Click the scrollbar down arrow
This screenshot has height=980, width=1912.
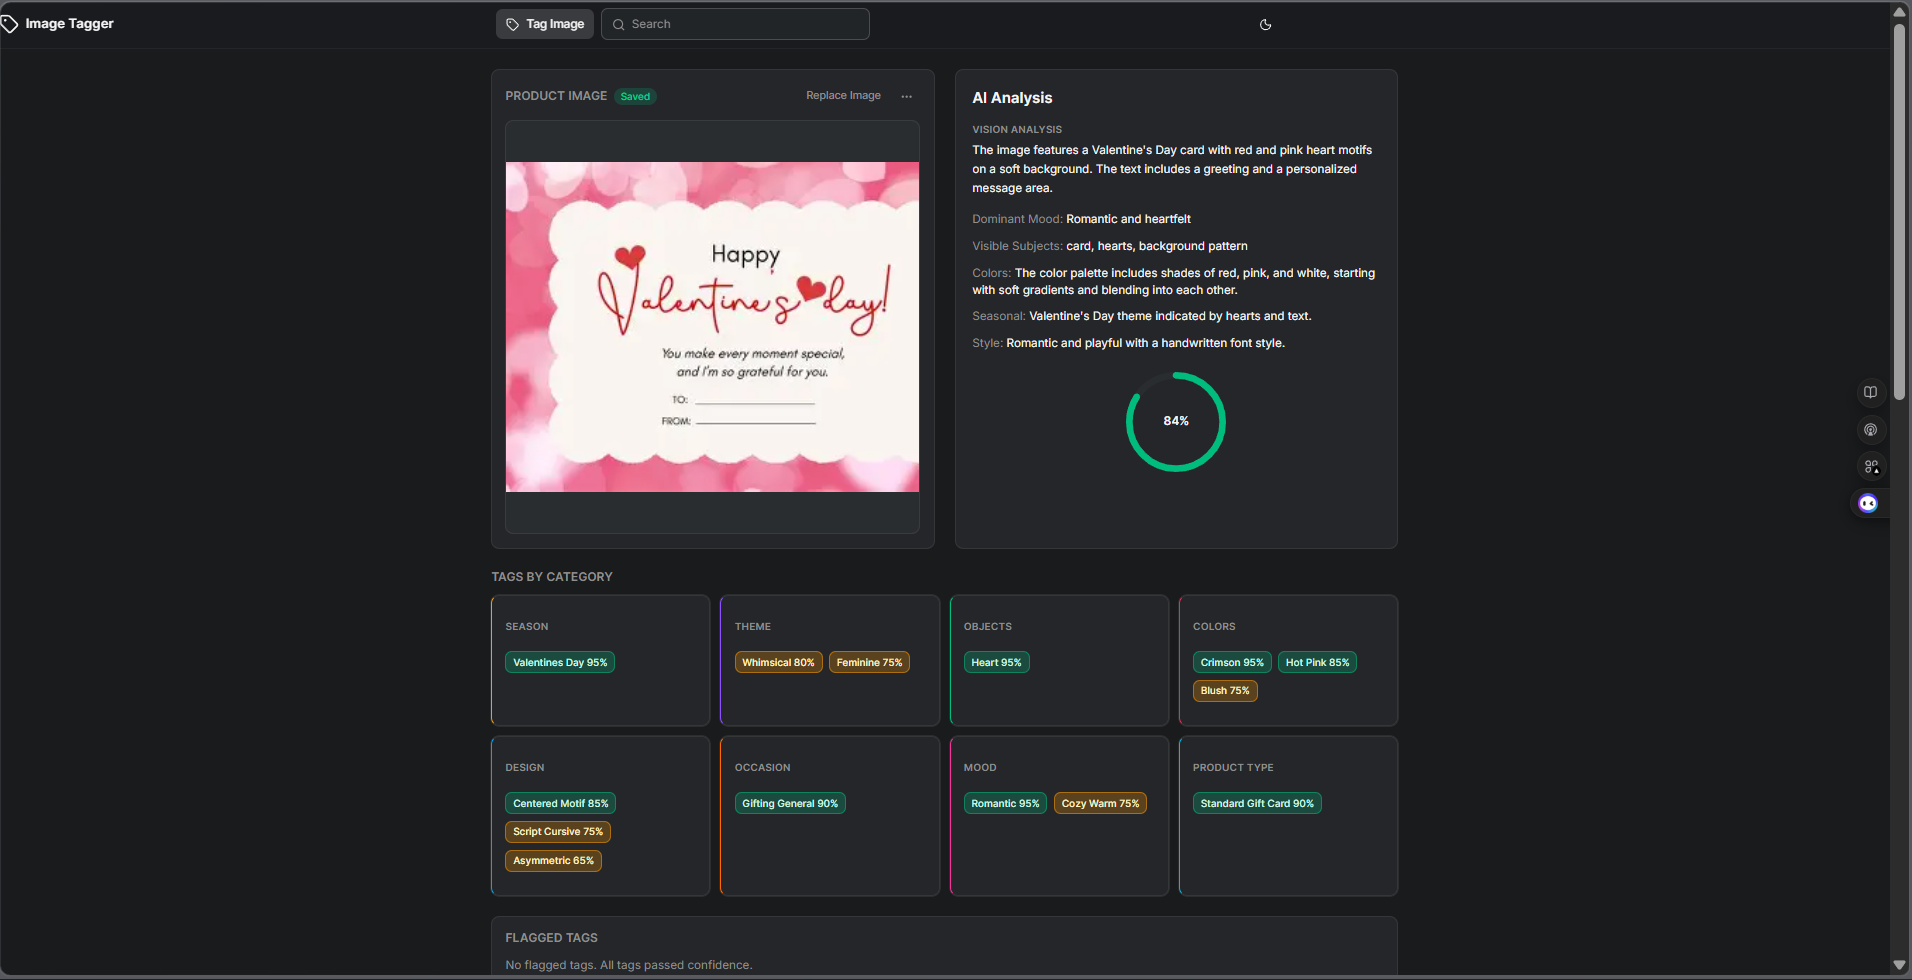pos(1898,966)
